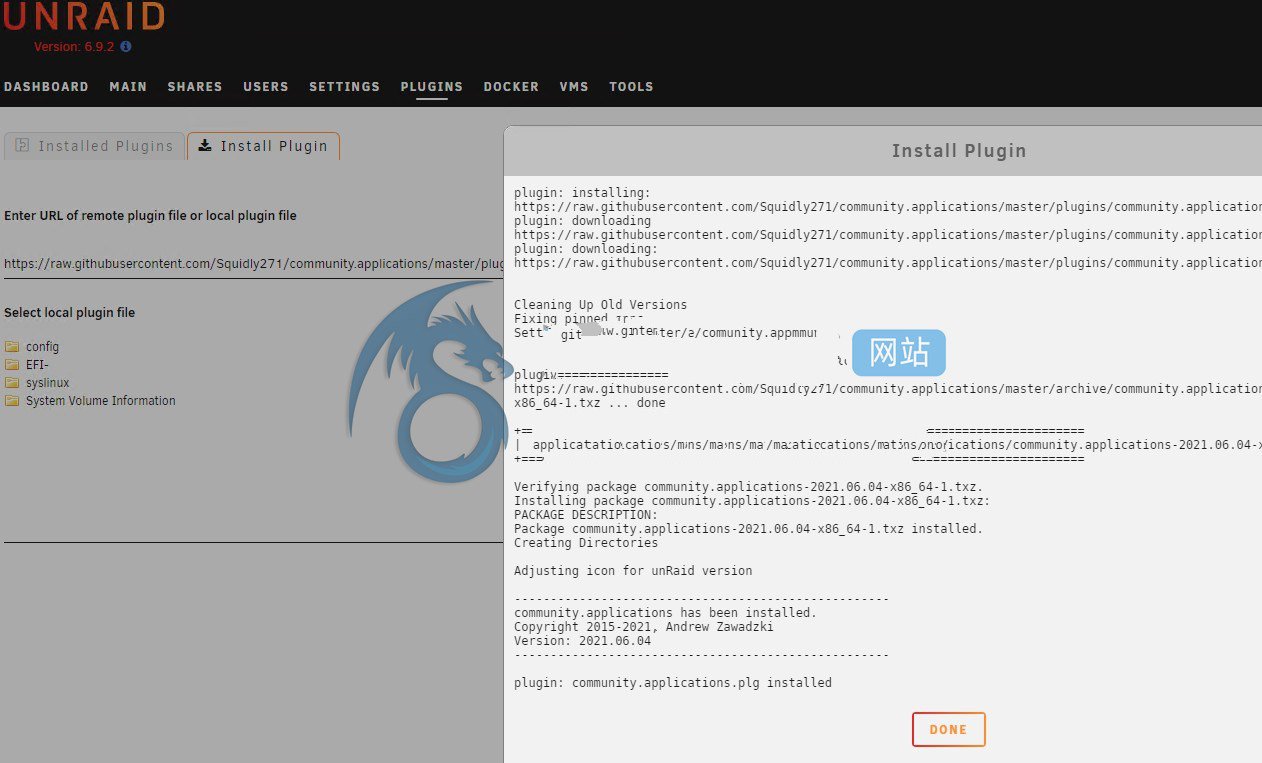Click 'plugin: community.applications.plg installed' line
This screenshot has width=1262, height=763.
pos(673,683)
